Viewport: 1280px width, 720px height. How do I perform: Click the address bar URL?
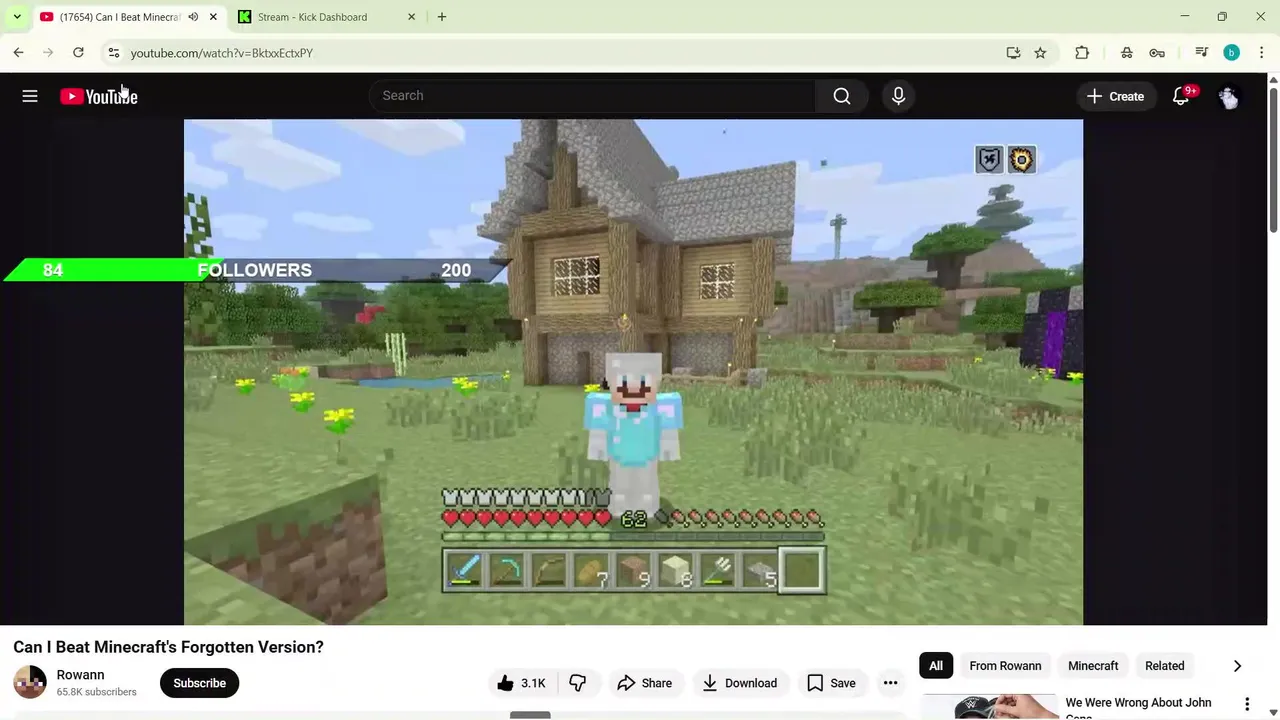222,53
